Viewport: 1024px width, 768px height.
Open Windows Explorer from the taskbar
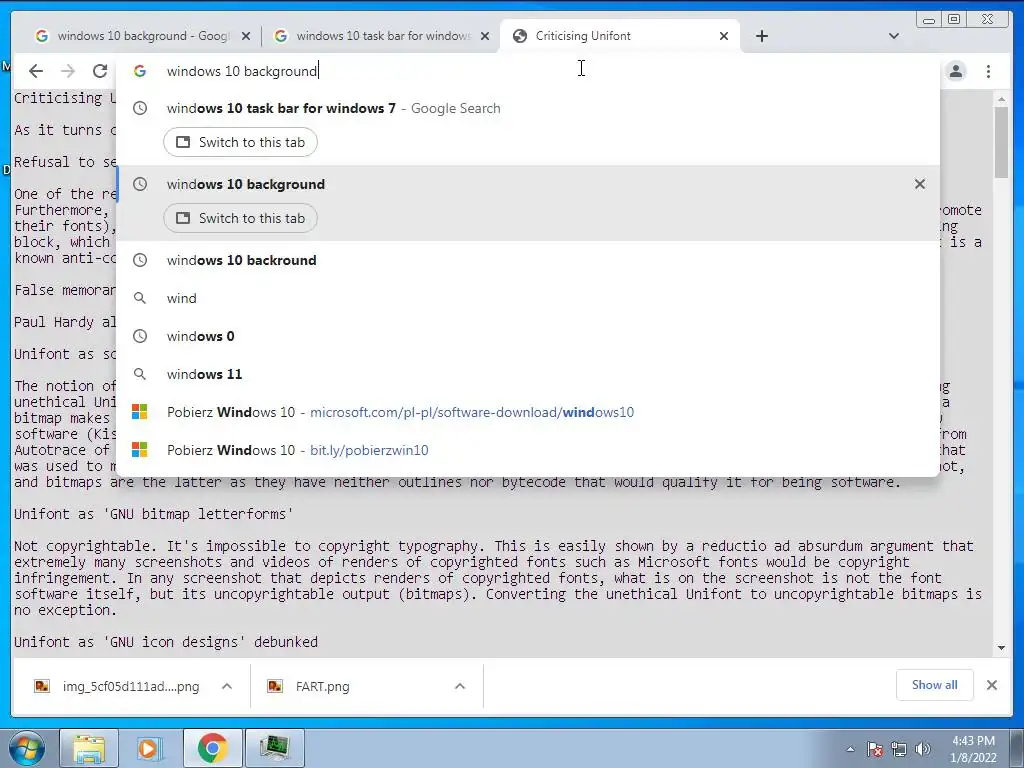coord(89,748)
